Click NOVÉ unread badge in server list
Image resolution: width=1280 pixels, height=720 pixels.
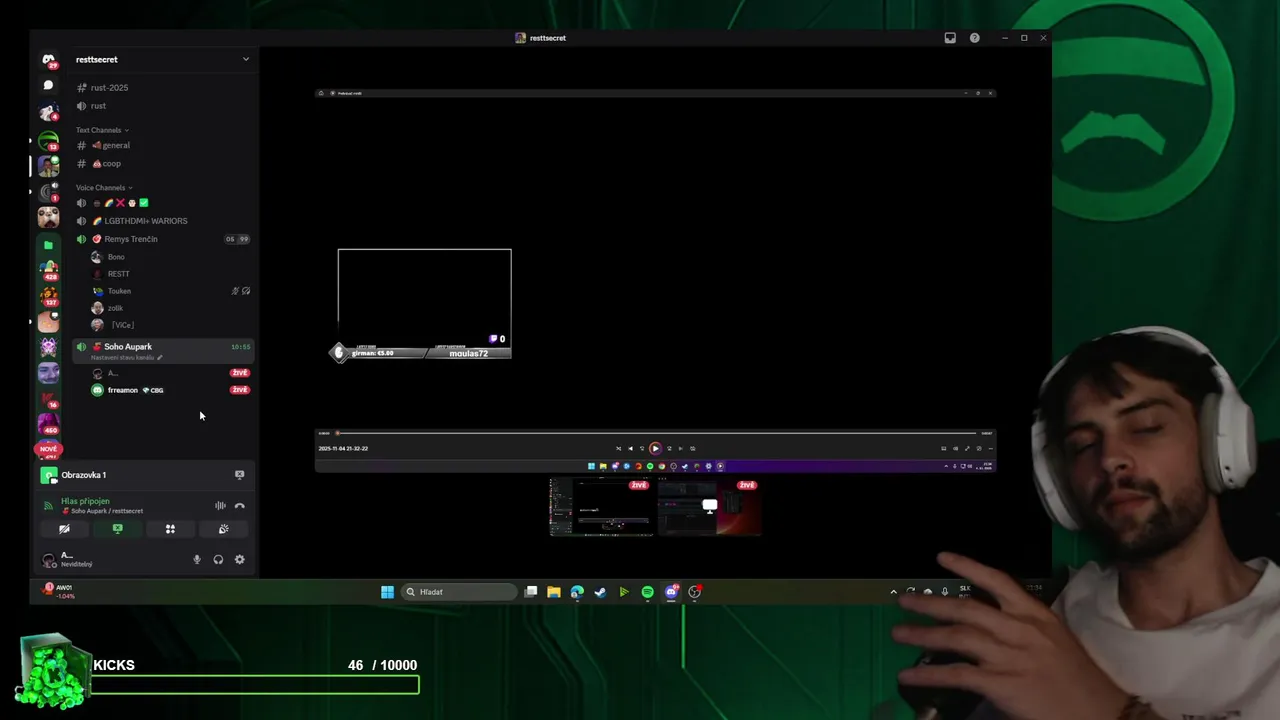click(48, 449)
